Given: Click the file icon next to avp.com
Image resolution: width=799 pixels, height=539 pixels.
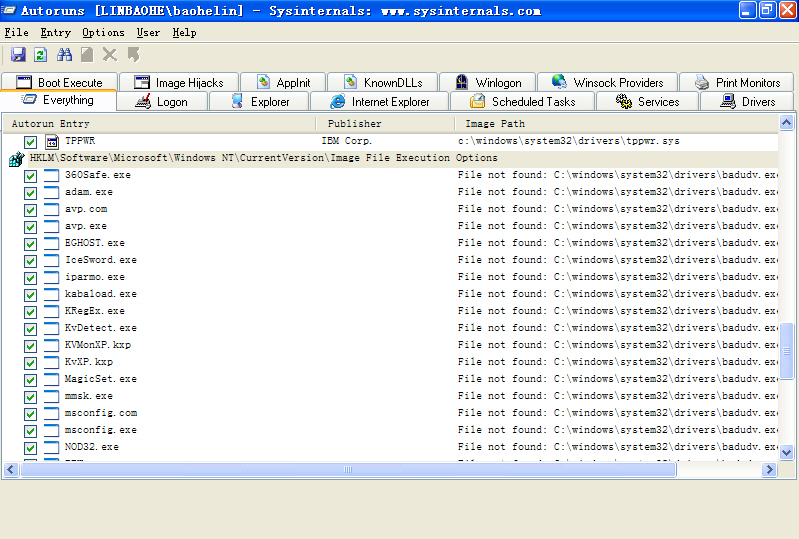Looking at the screenshot, I should pos(51,210).
